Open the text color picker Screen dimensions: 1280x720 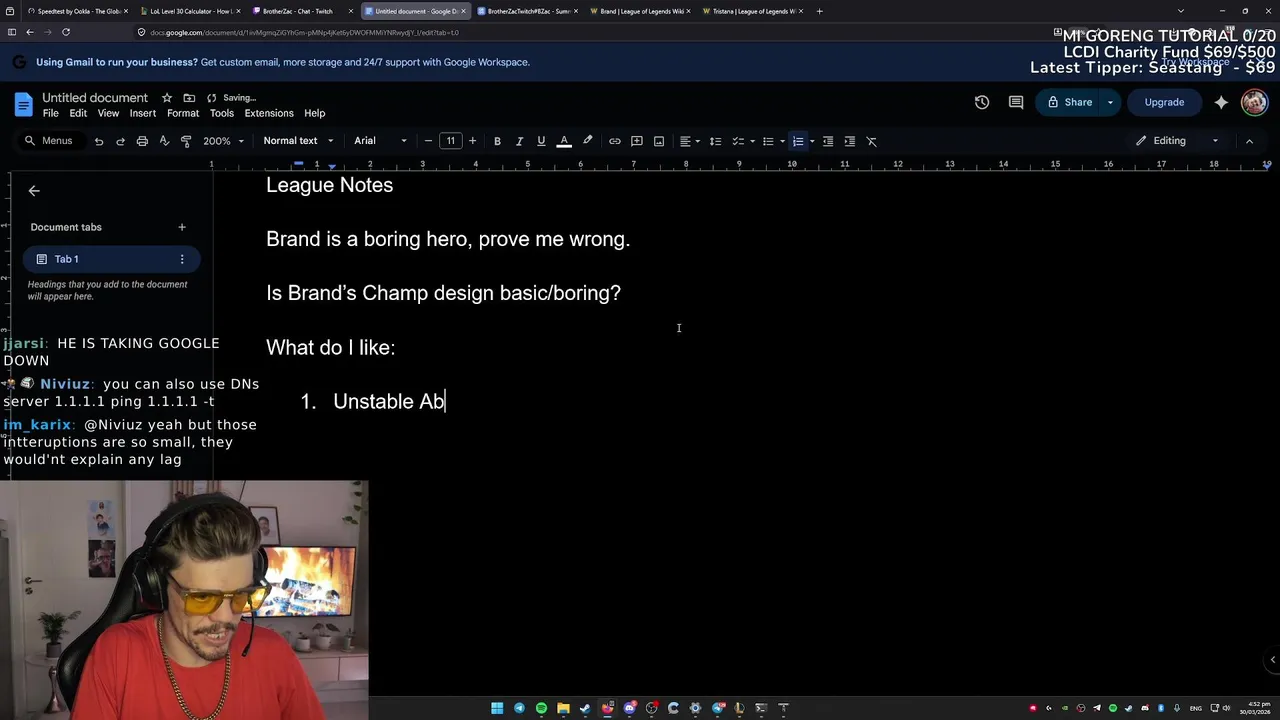pyautogui.click(x=564, y=141)
